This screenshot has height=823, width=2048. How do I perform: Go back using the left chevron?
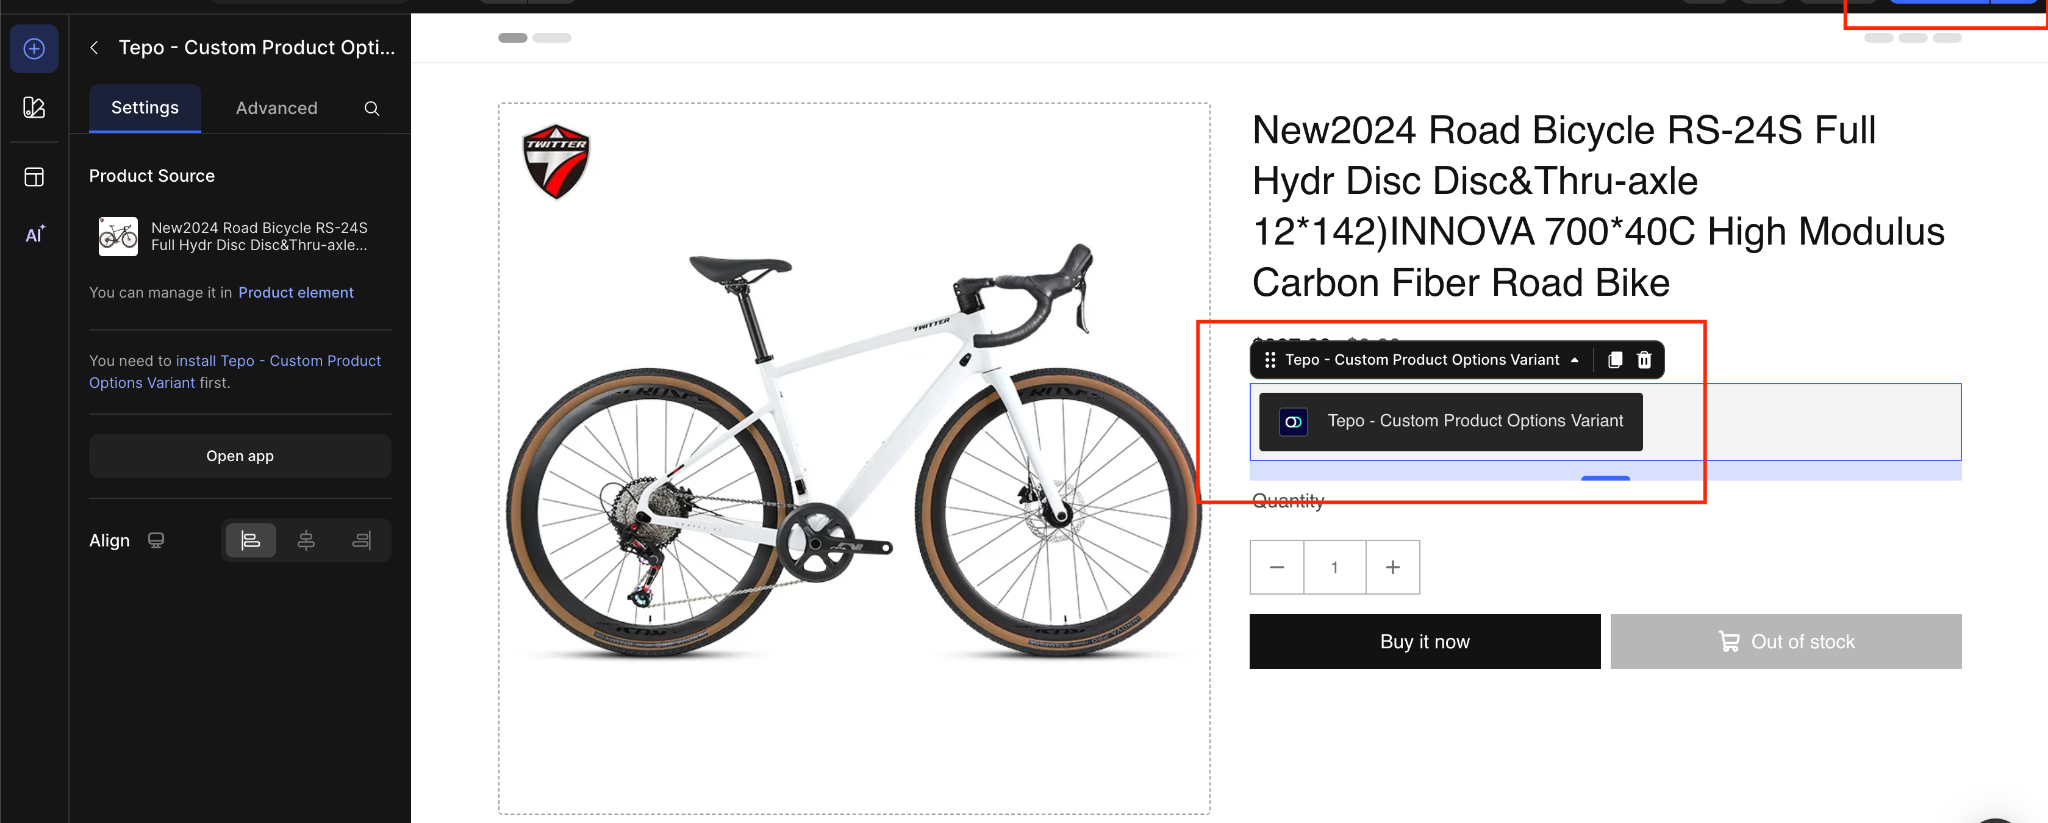point(94,47)
